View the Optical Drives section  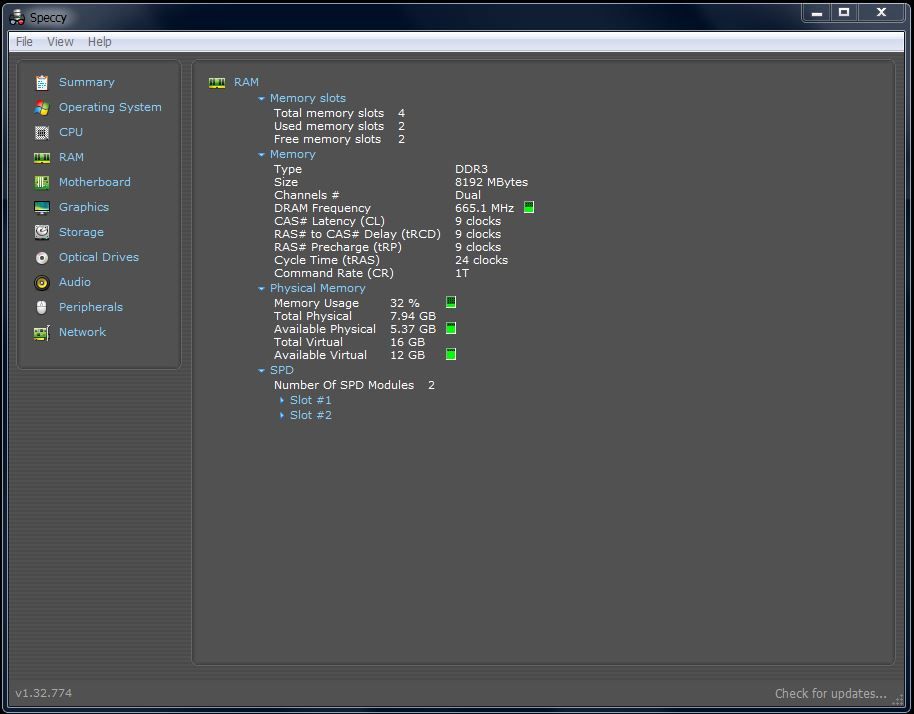[99, 257]
